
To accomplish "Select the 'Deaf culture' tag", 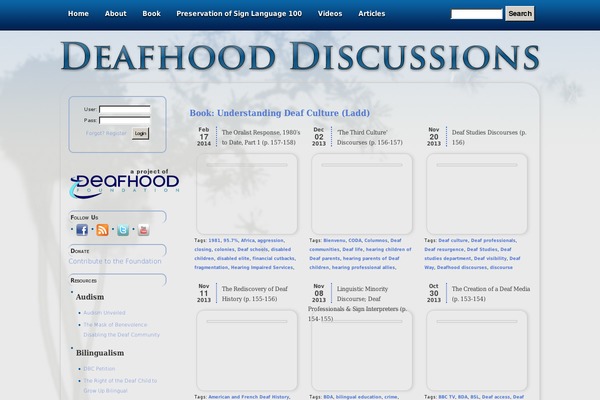I will click(x=453, y=240).
